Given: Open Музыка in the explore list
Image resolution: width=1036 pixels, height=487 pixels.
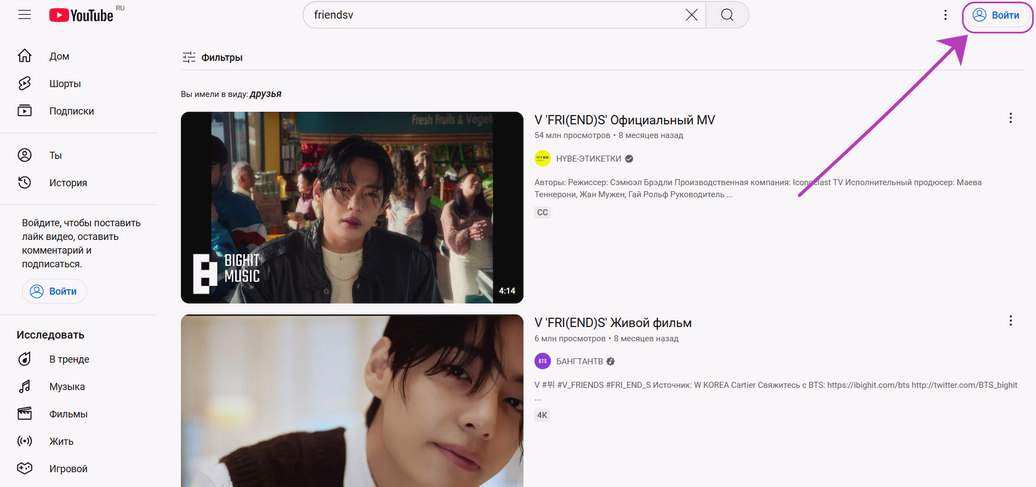Looking at the screenshot, I should coord(67,387).
